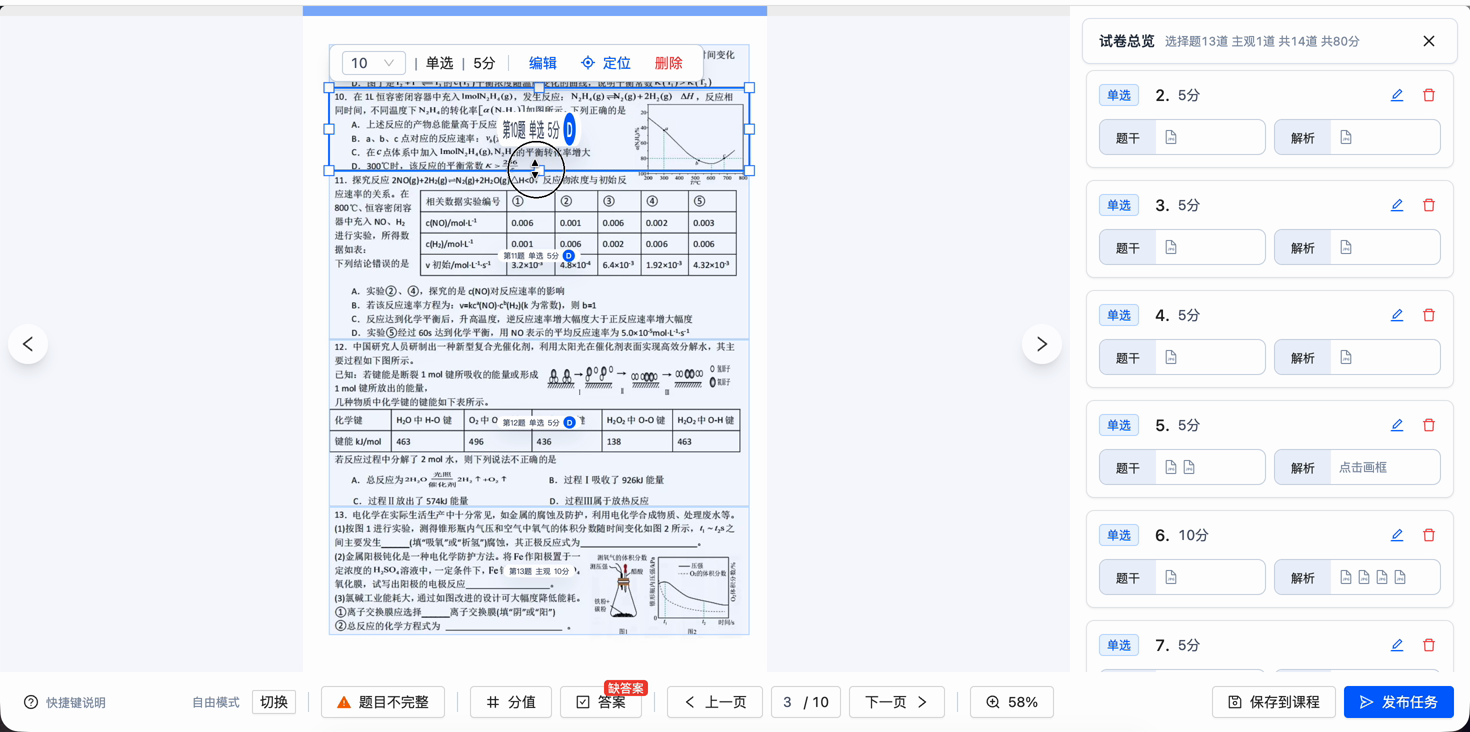The width and height of the screenshot is (1470, 732).
Task: Select the 解析 label of question 6
Action: [x=1302, y=577]
